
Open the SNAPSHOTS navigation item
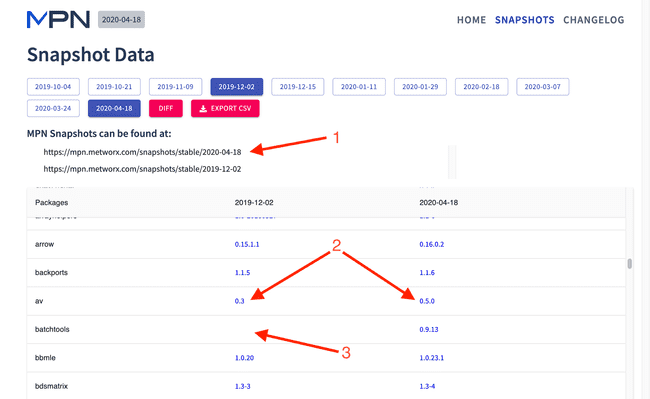click(524, 20)
